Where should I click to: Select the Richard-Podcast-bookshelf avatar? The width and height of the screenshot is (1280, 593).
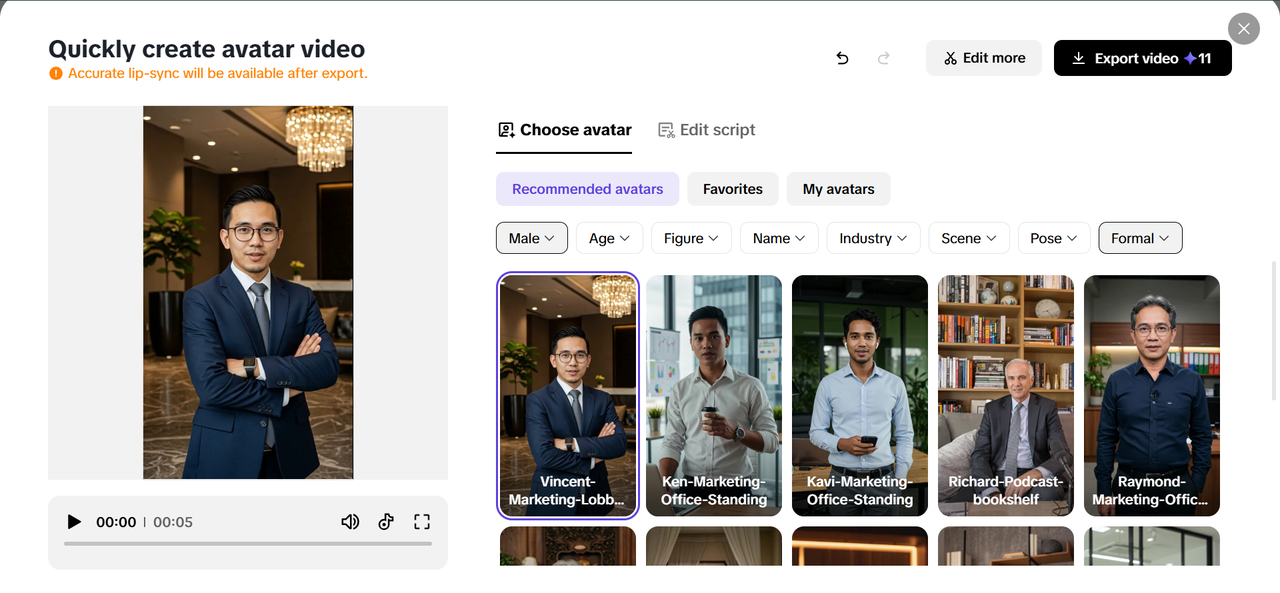click(1006, 395)
